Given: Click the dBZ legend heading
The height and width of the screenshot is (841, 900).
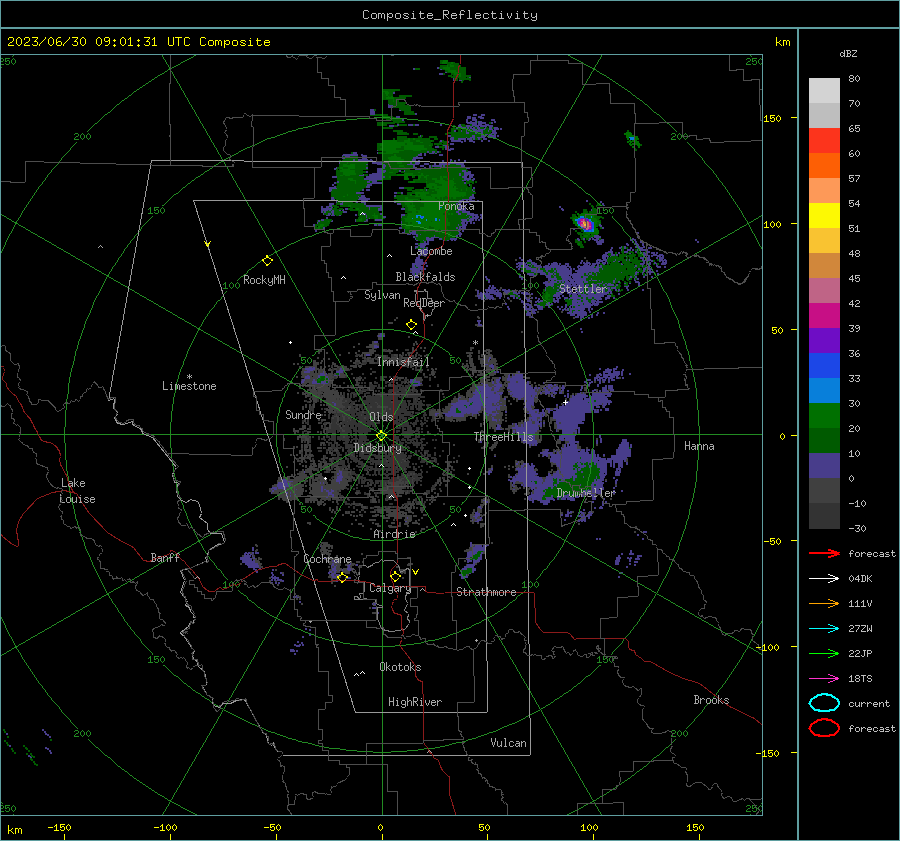Looking at the screenshot, I should pos(848,53).
